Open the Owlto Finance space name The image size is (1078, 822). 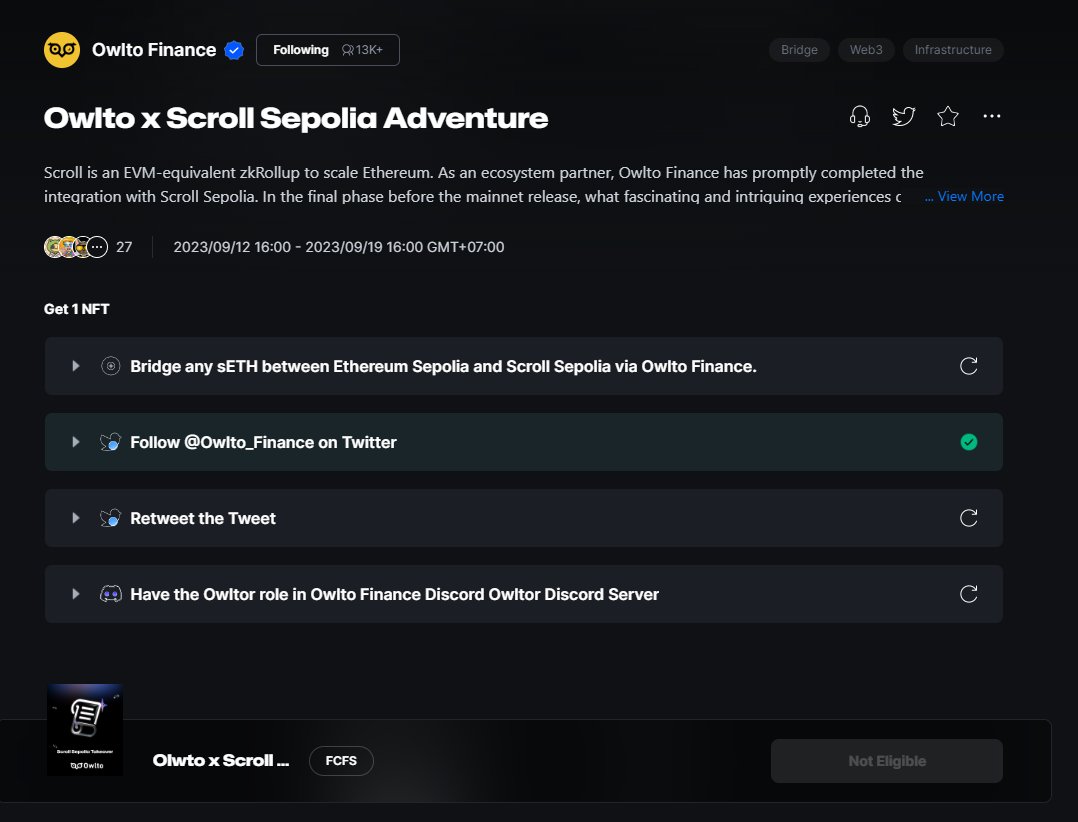154,50
